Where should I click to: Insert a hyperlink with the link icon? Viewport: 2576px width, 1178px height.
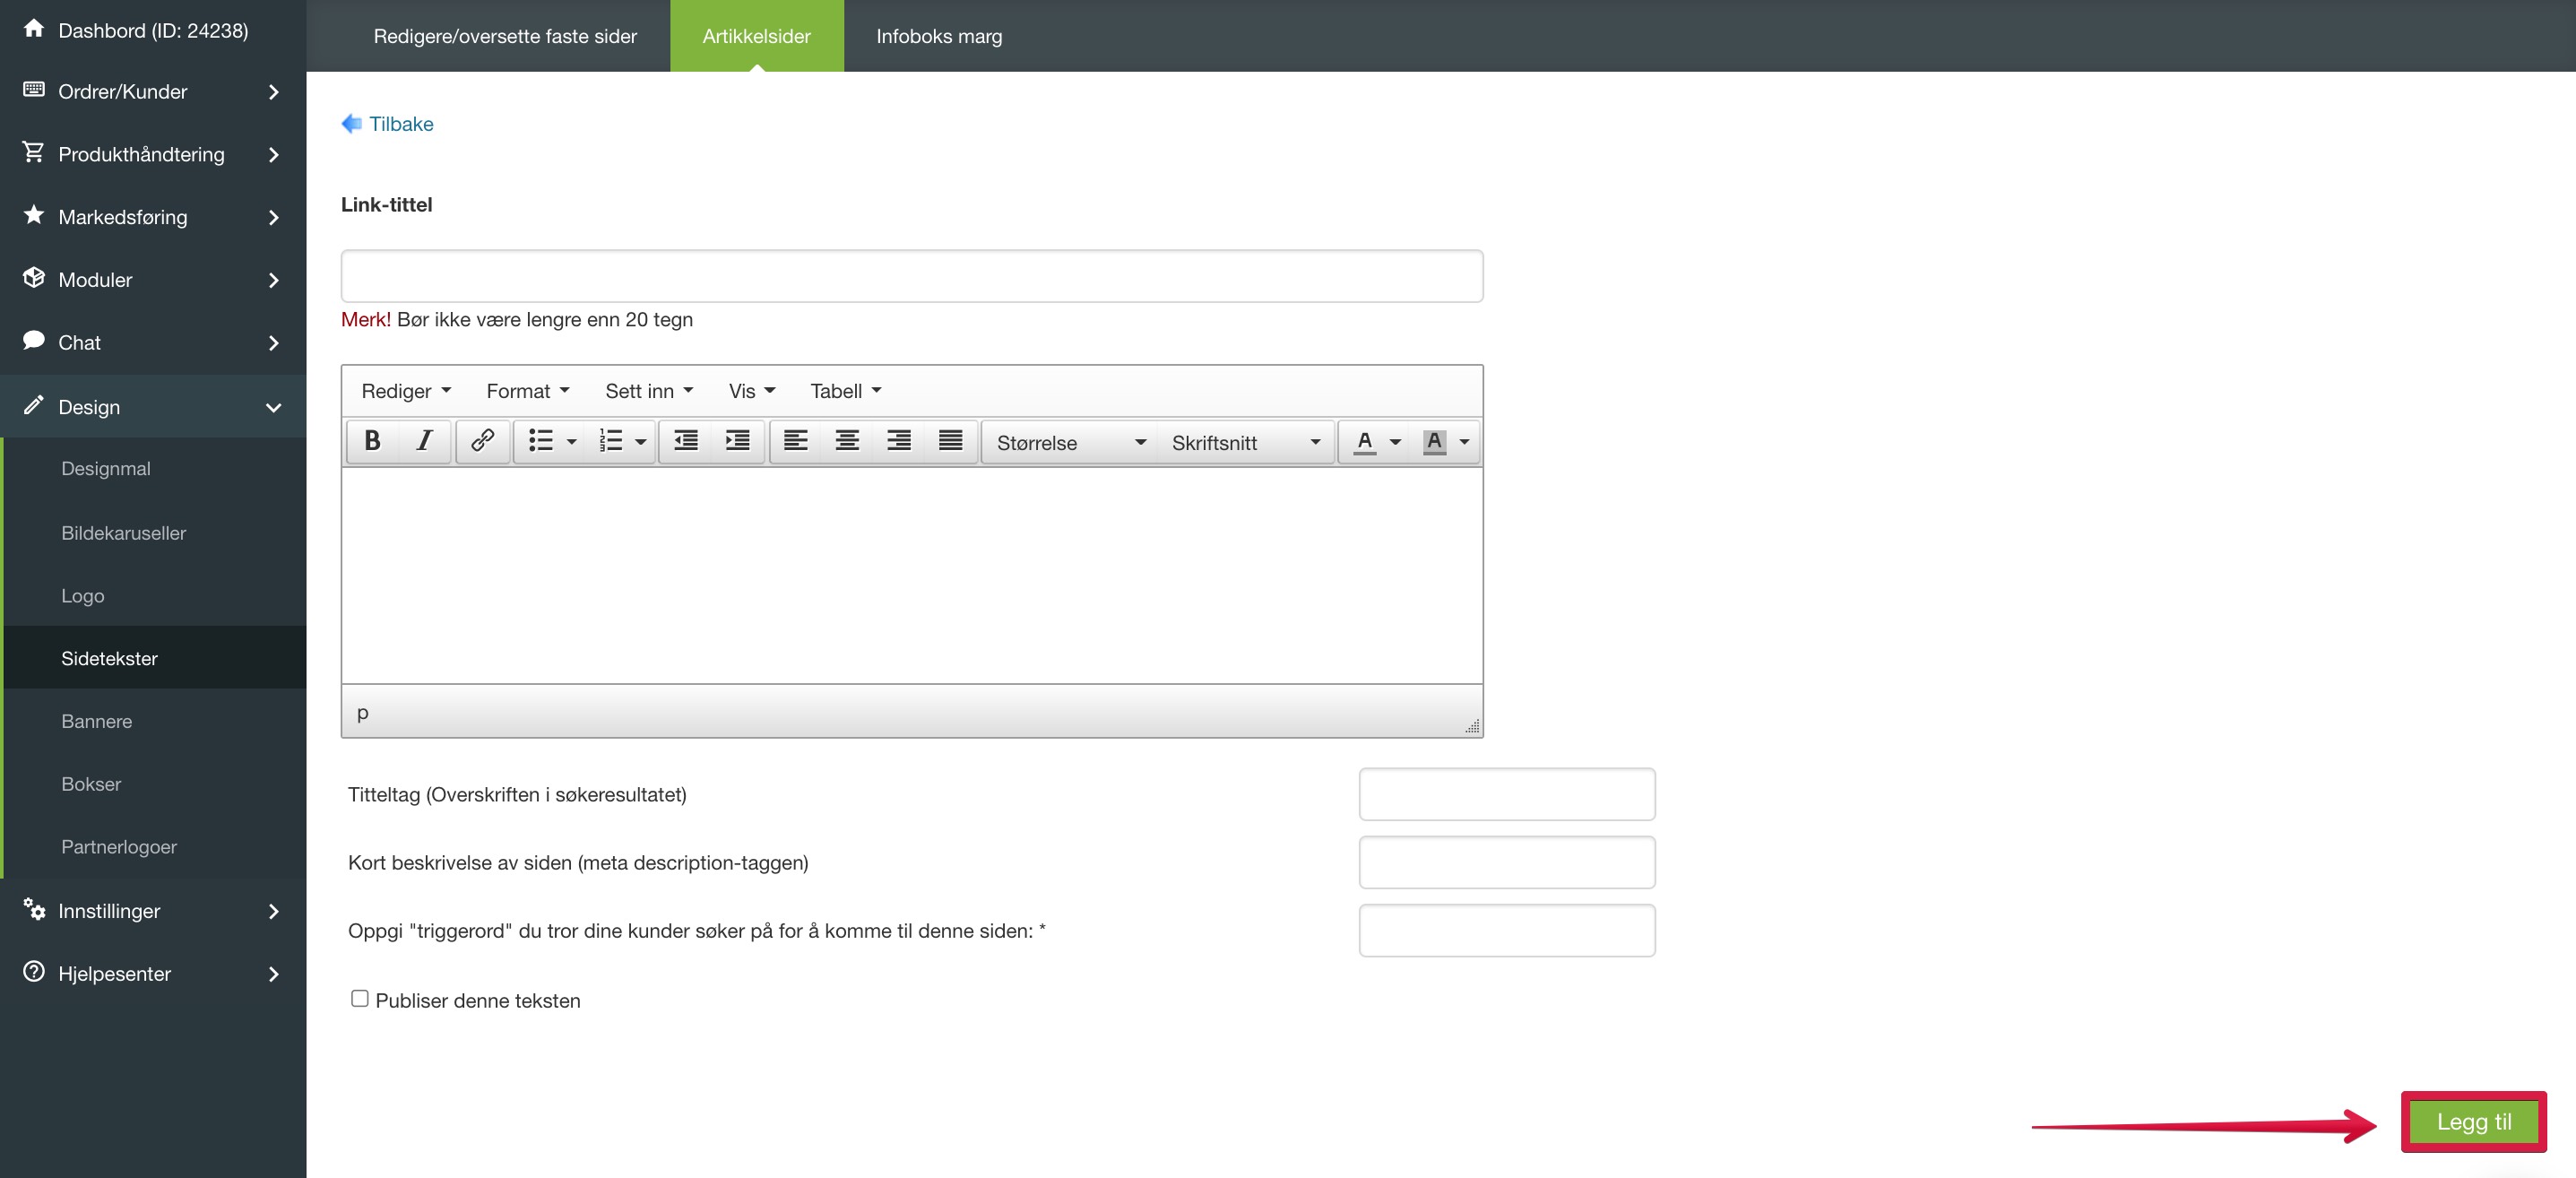(x=482, y=441)
